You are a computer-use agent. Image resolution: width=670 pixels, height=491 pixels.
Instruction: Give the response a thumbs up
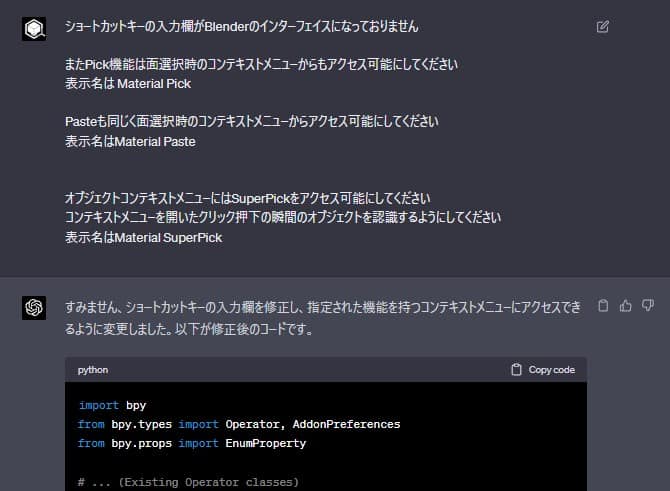click(x=625, y=305)
